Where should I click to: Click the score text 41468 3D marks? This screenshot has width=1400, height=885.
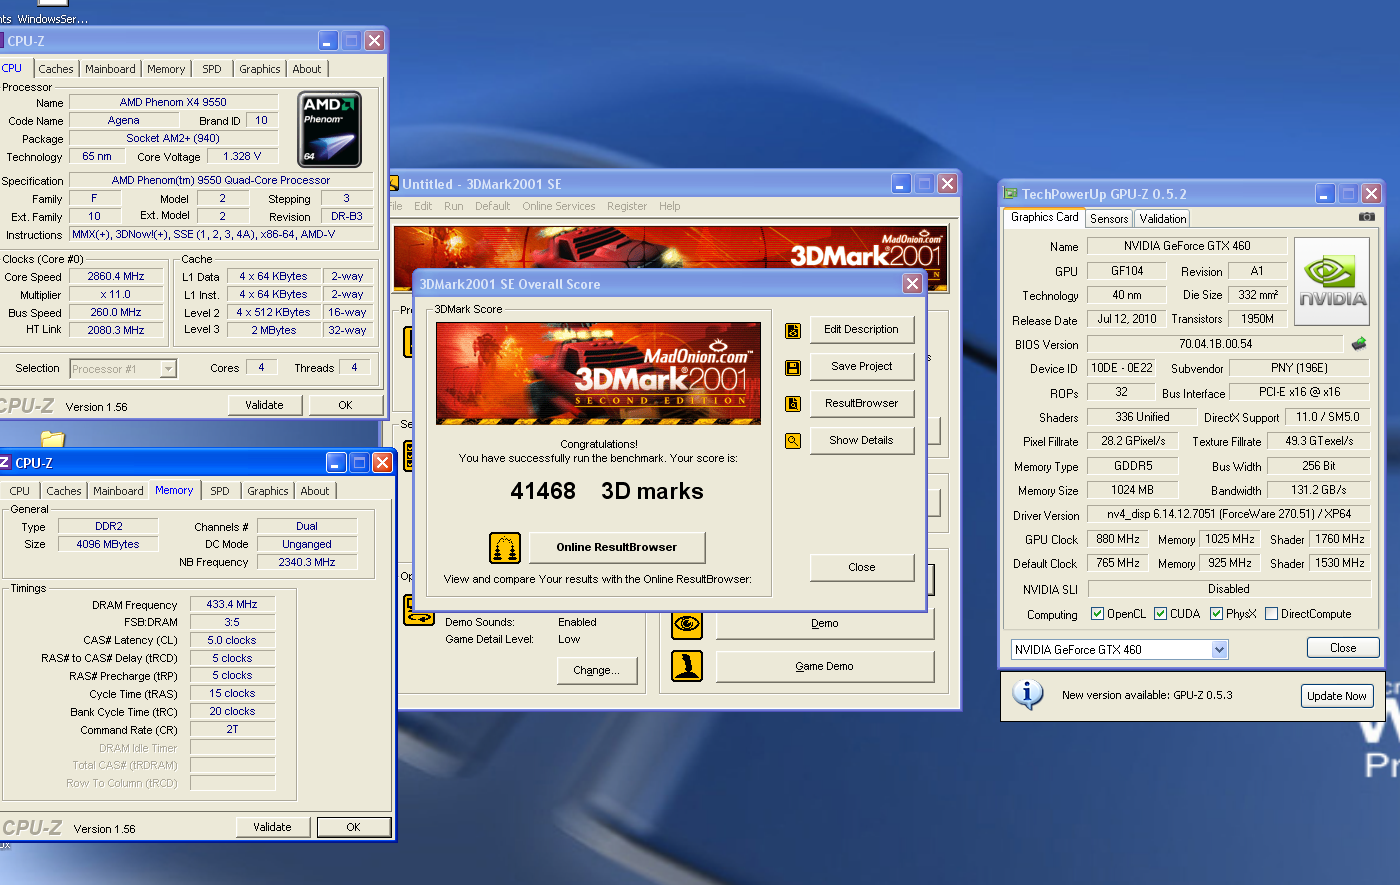(606, 492)
